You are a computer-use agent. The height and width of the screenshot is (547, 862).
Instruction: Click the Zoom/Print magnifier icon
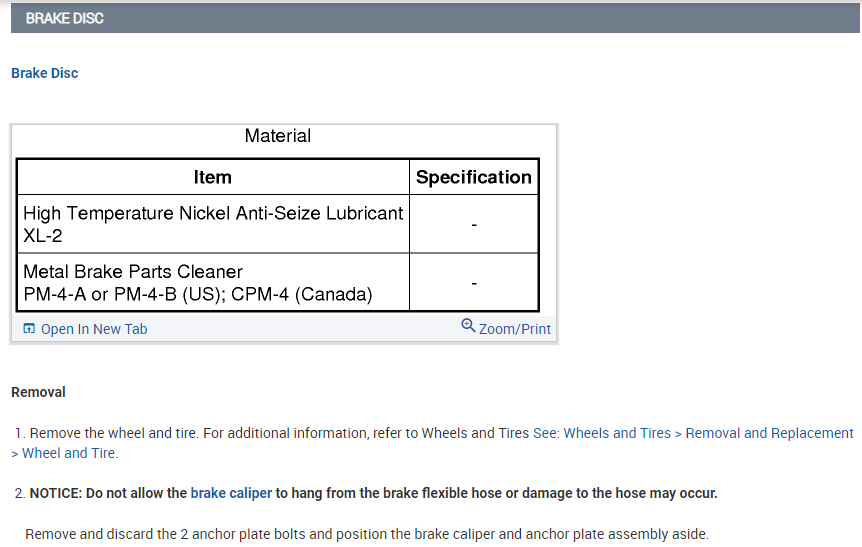click(x=468, y=326)
